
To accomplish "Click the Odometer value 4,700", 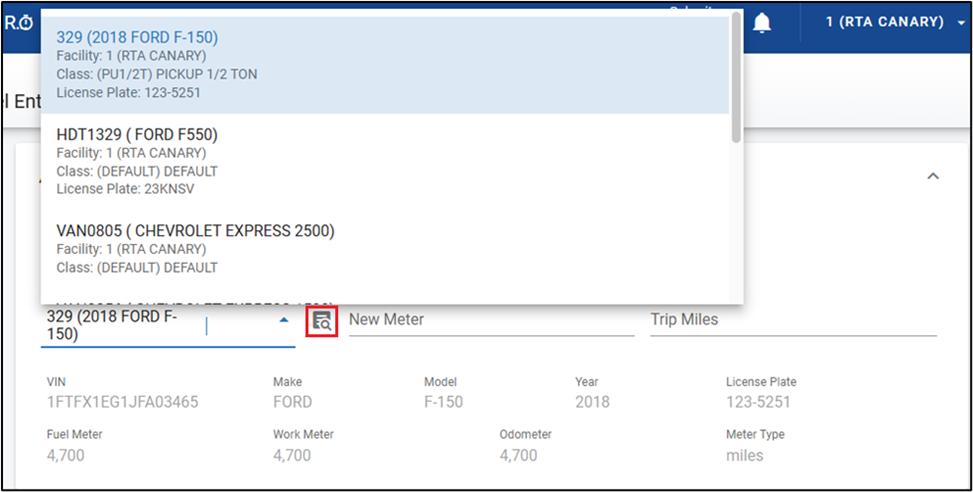I will tap(518, 455).
